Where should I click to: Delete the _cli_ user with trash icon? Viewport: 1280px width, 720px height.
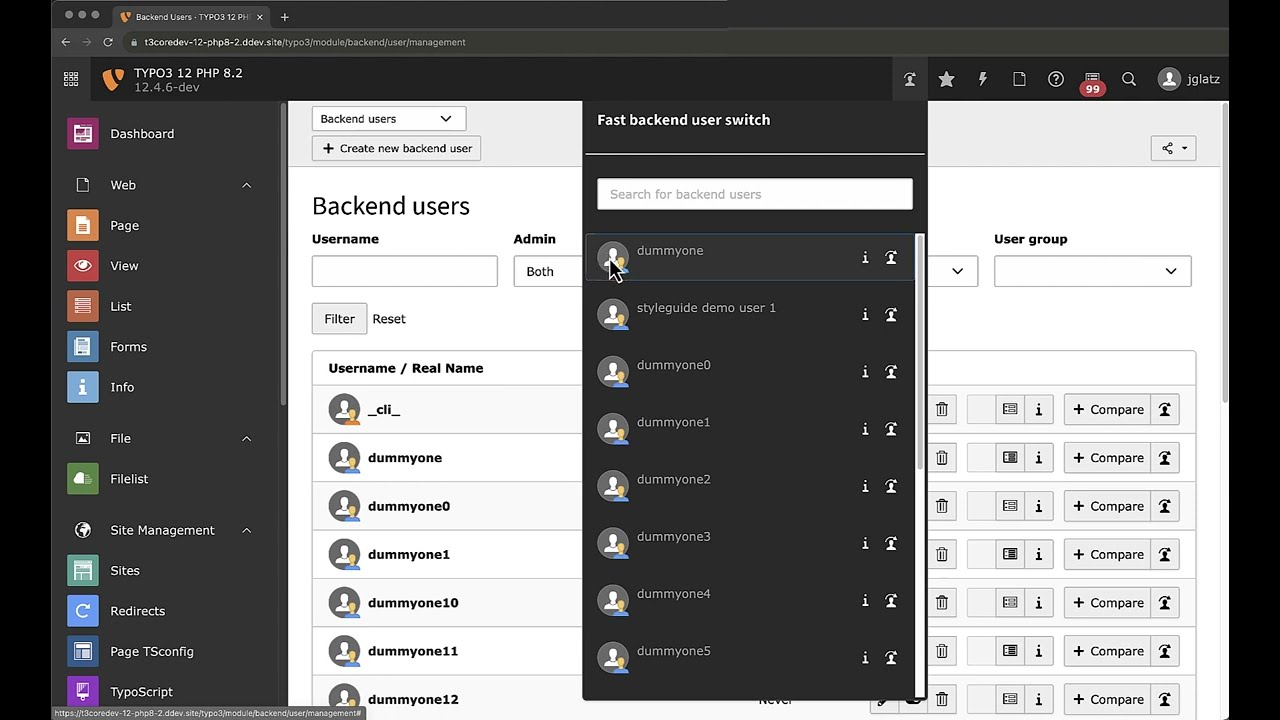click(x=941, y=409)
